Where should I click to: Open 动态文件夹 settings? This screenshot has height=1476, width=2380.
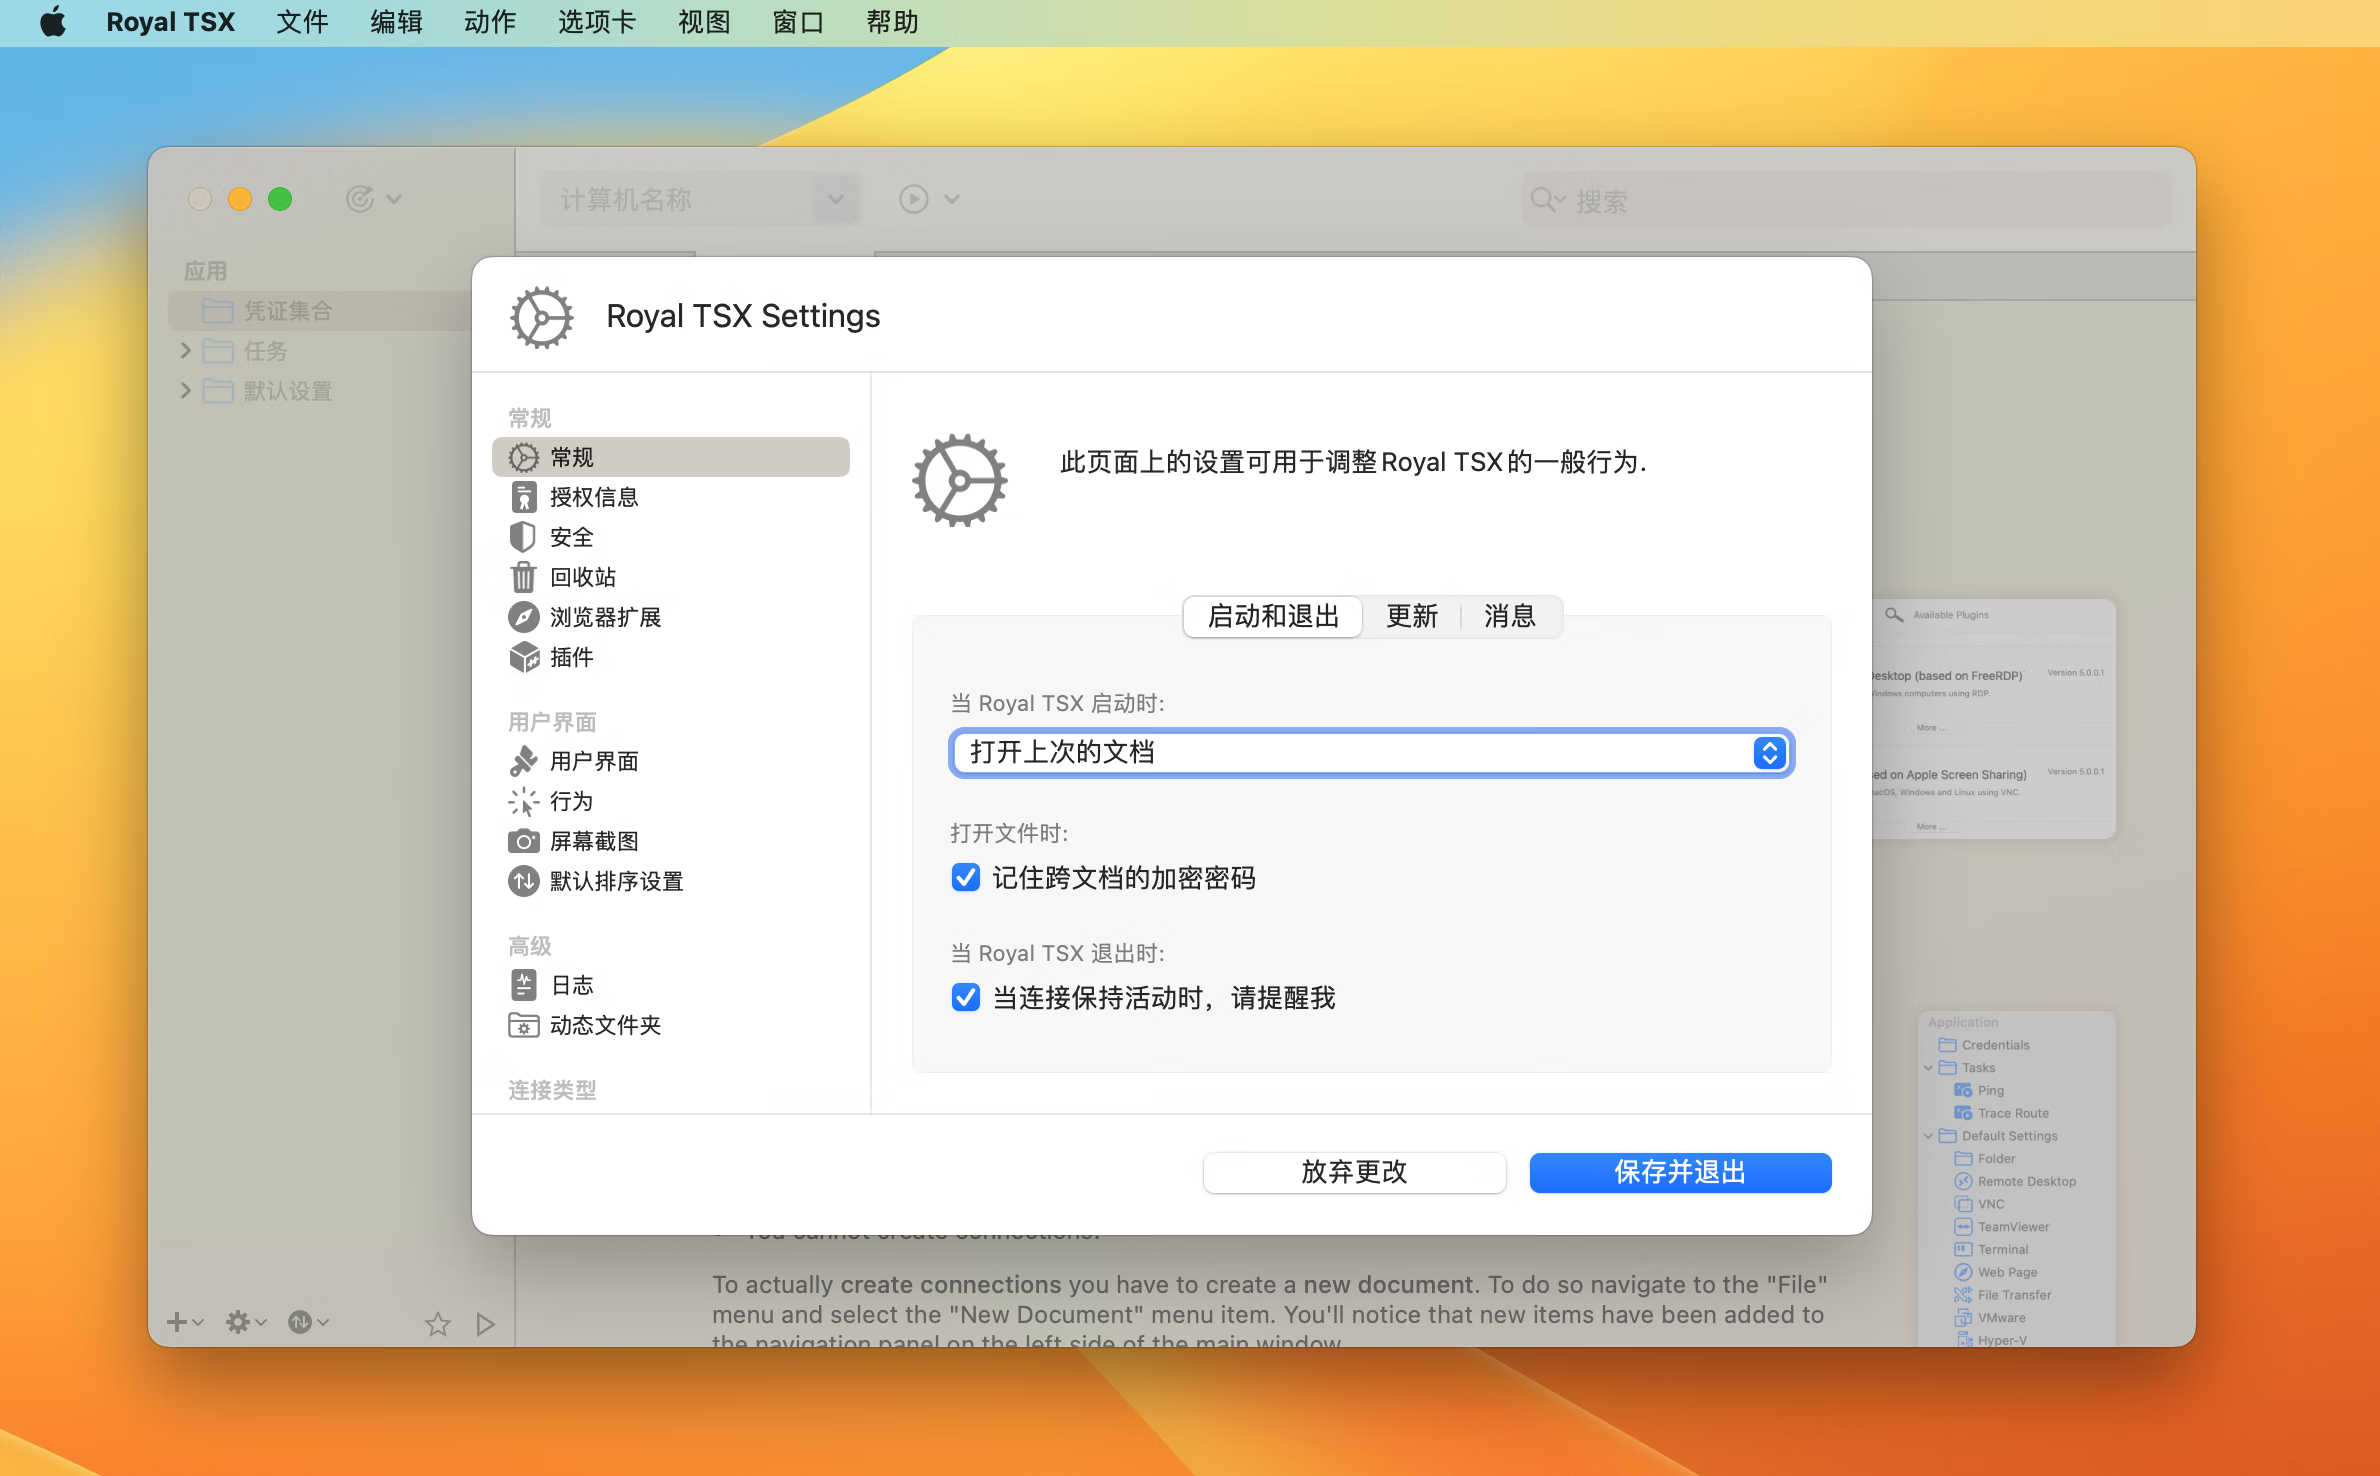604,1025
